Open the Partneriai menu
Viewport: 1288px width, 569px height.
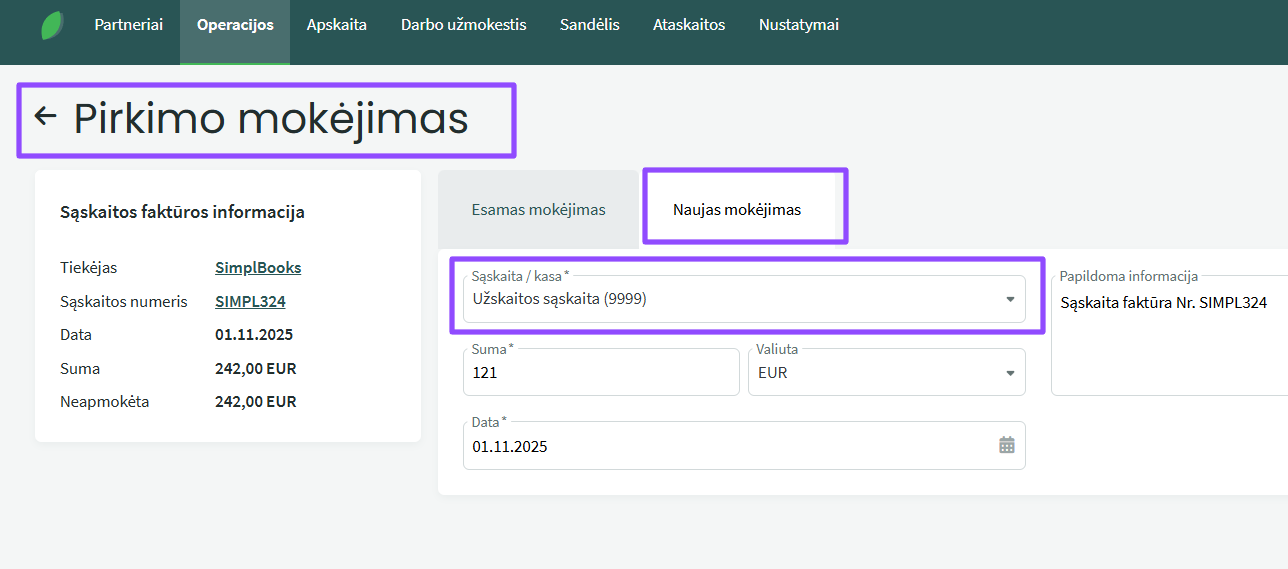pos(128,25)
